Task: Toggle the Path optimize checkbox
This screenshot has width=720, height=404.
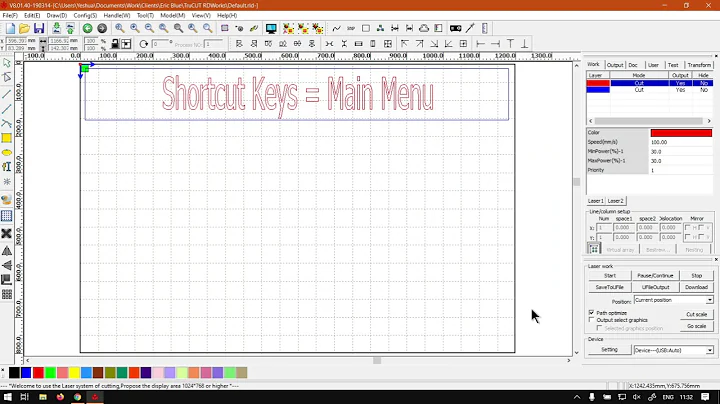Action: tap(591, 313)
